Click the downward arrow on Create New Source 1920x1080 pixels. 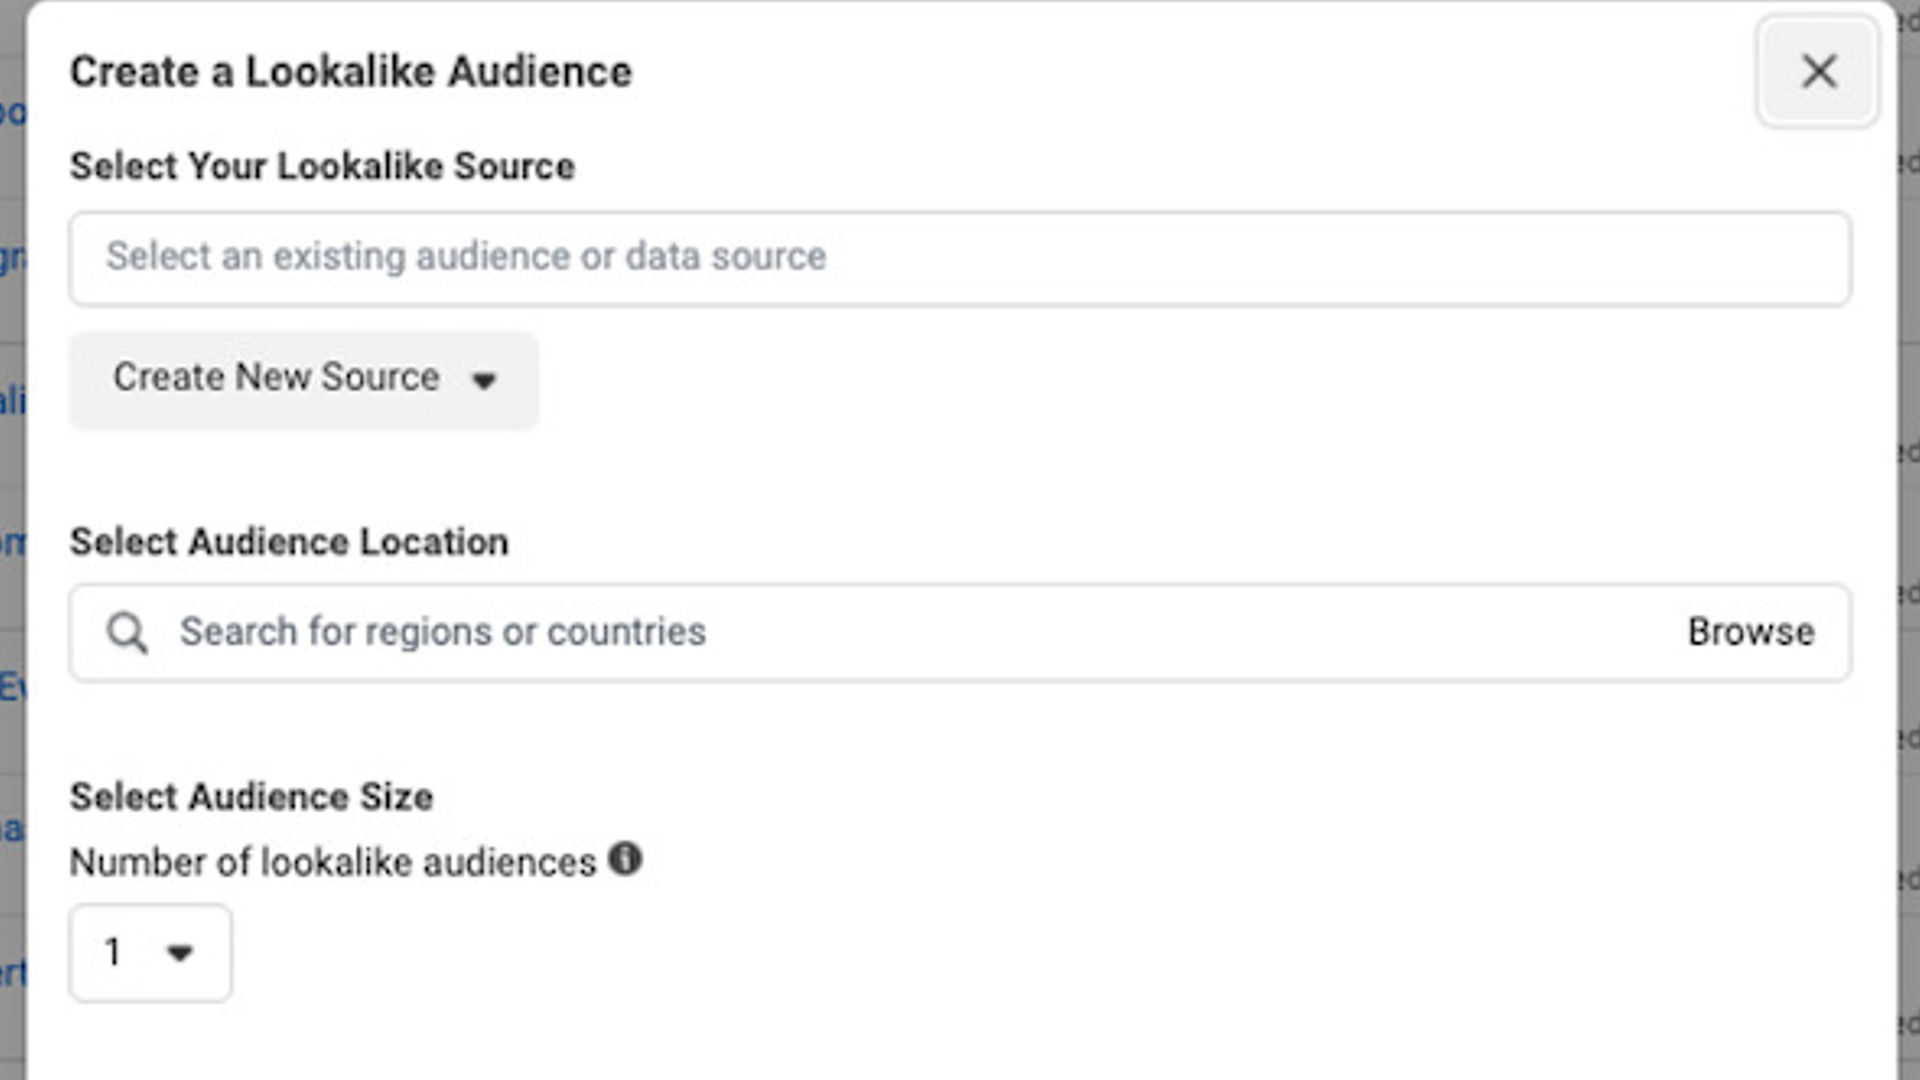(484, 380)
